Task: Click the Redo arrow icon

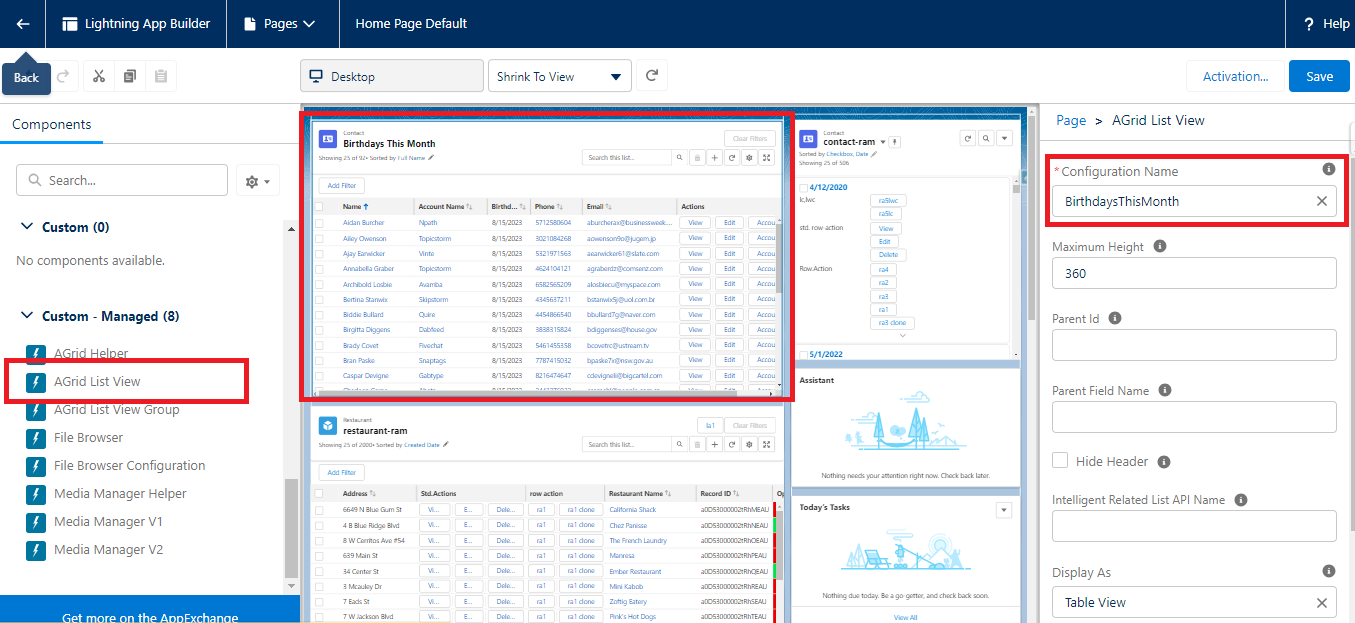Action: coord(65,76)
